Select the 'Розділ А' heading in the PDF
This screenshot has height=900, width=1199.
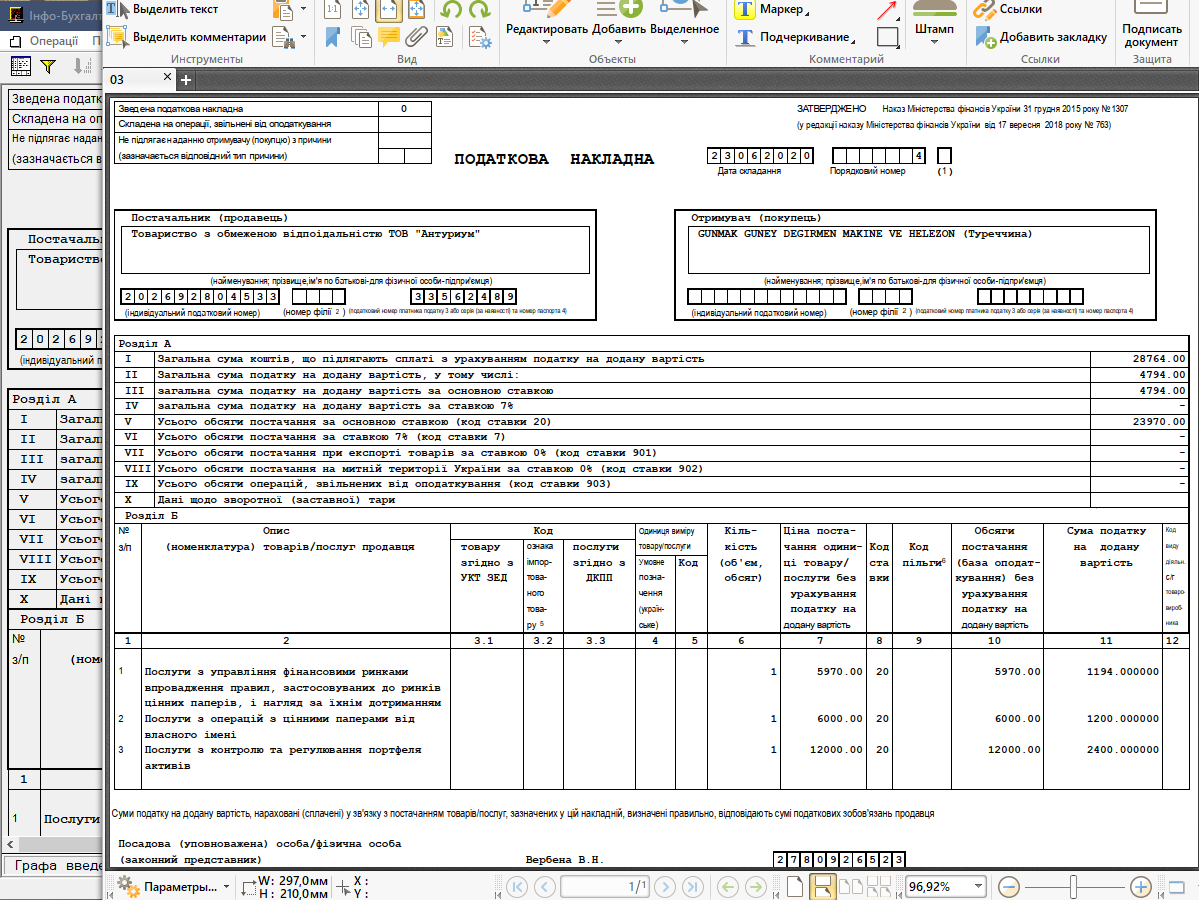coord(145,343)
